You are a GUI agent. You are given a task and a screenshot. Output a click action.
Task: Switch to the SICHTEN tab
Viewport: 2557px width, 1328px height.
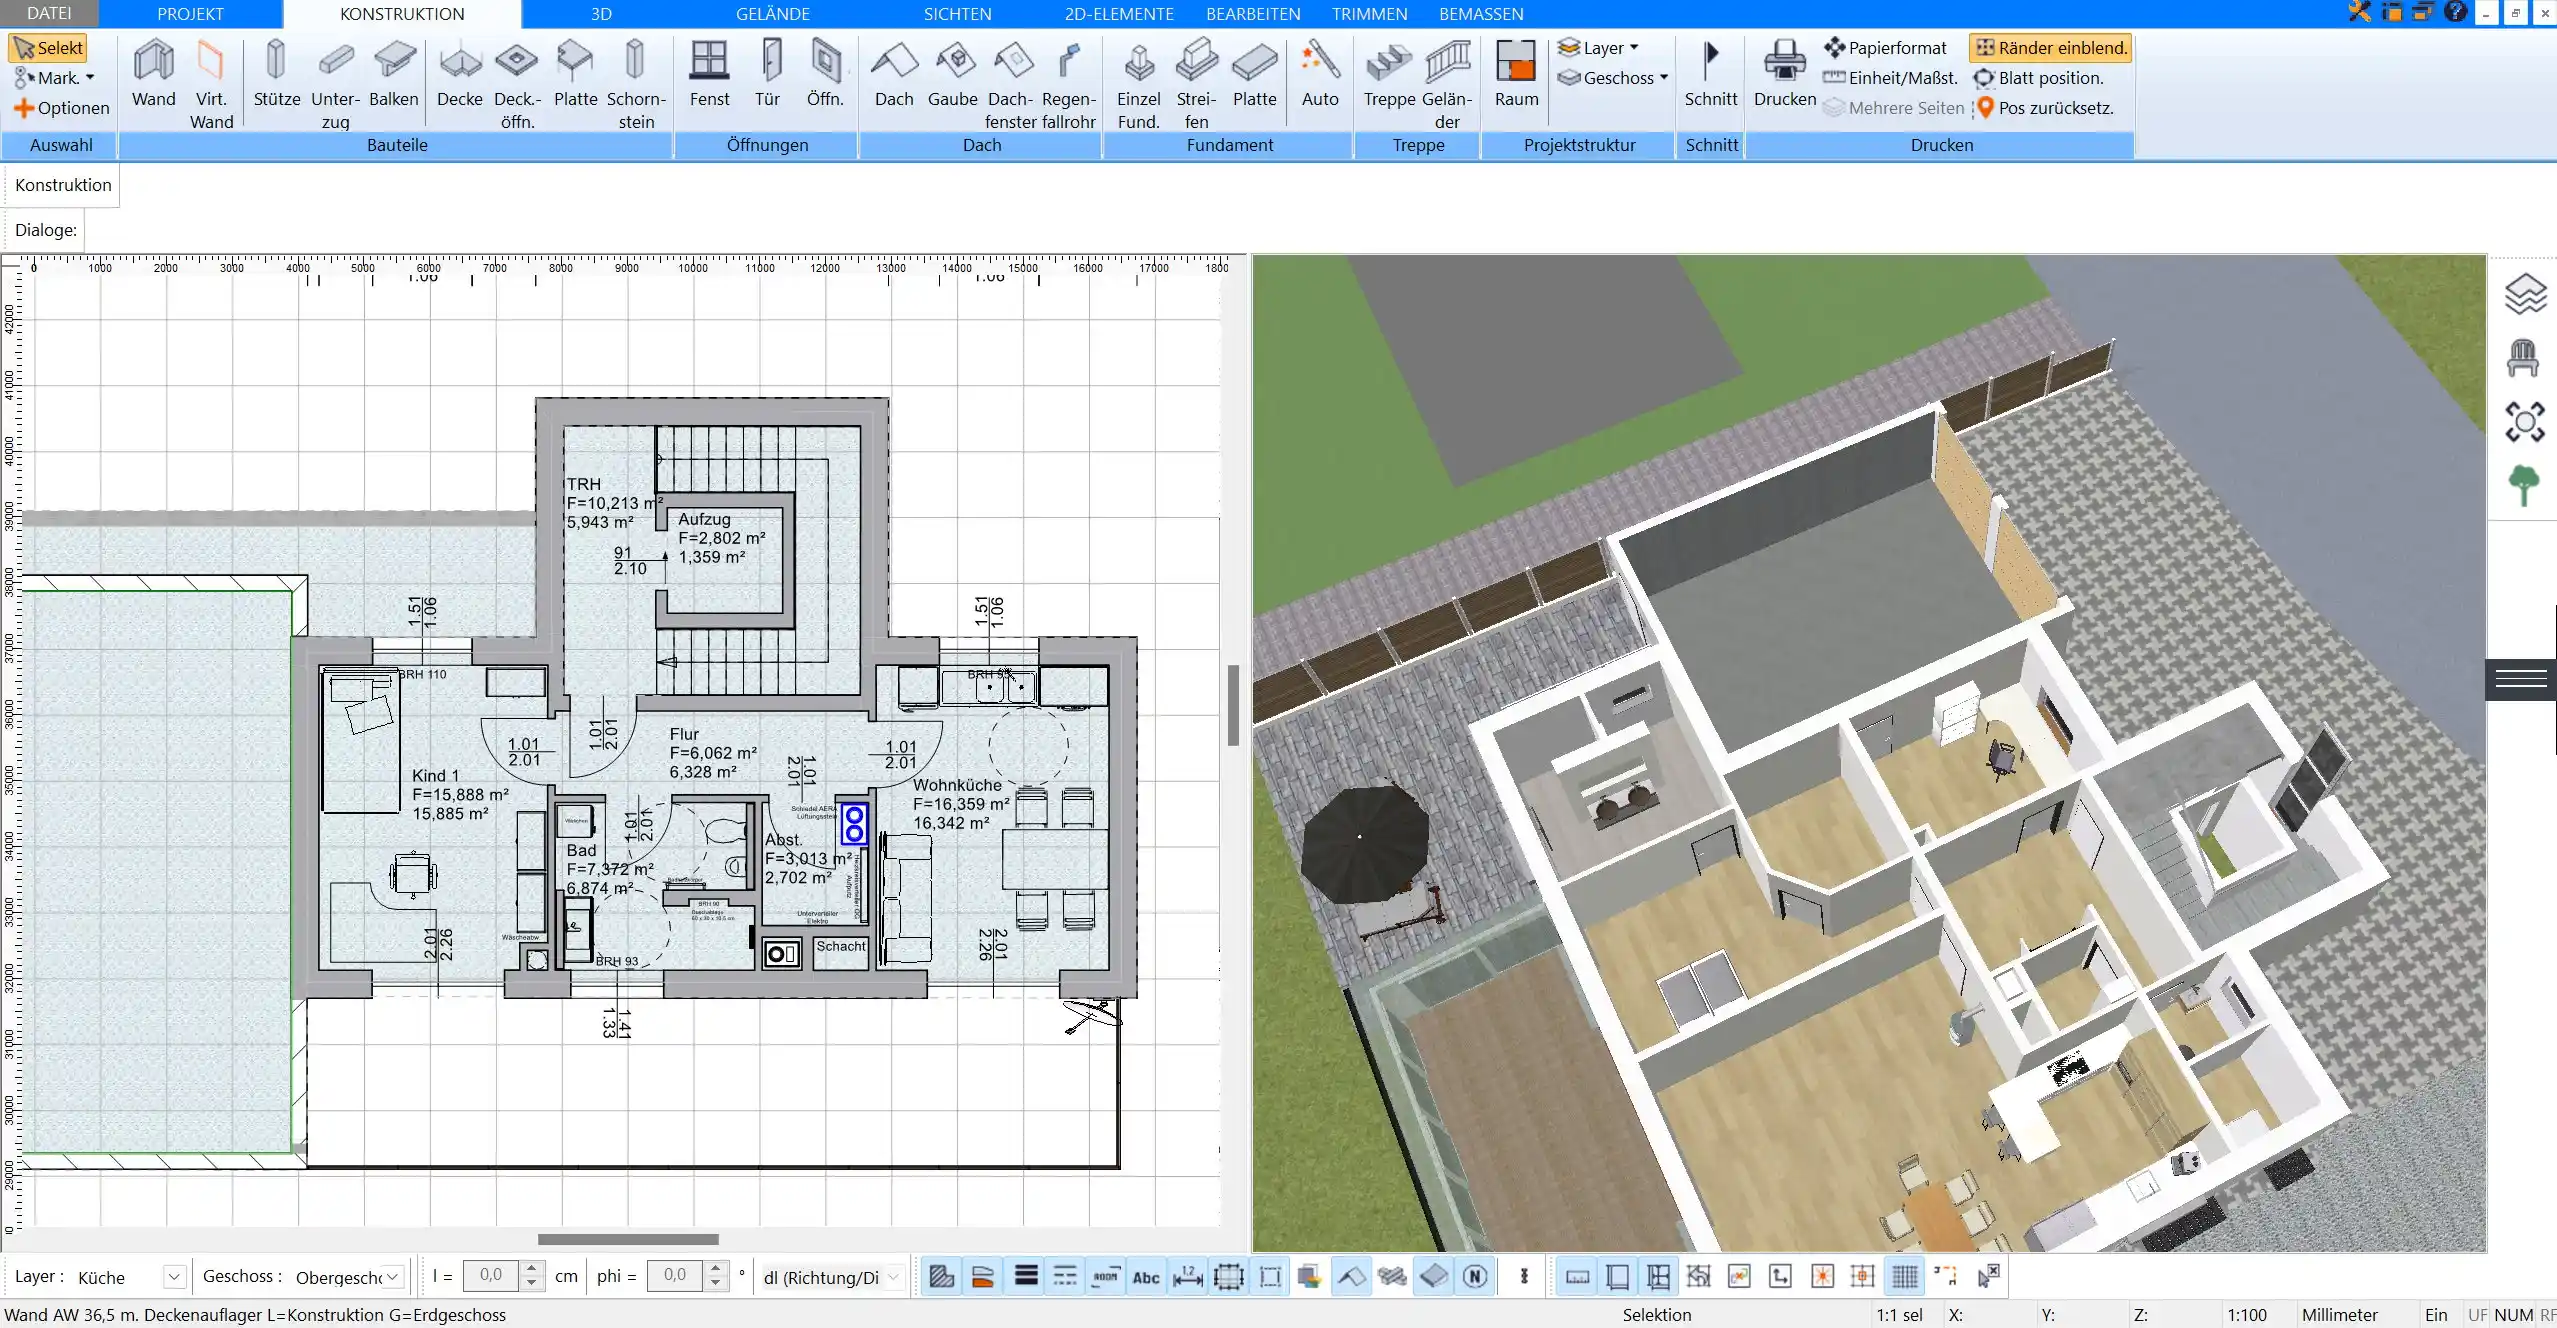pyautogui.click(x=957, y=13)
